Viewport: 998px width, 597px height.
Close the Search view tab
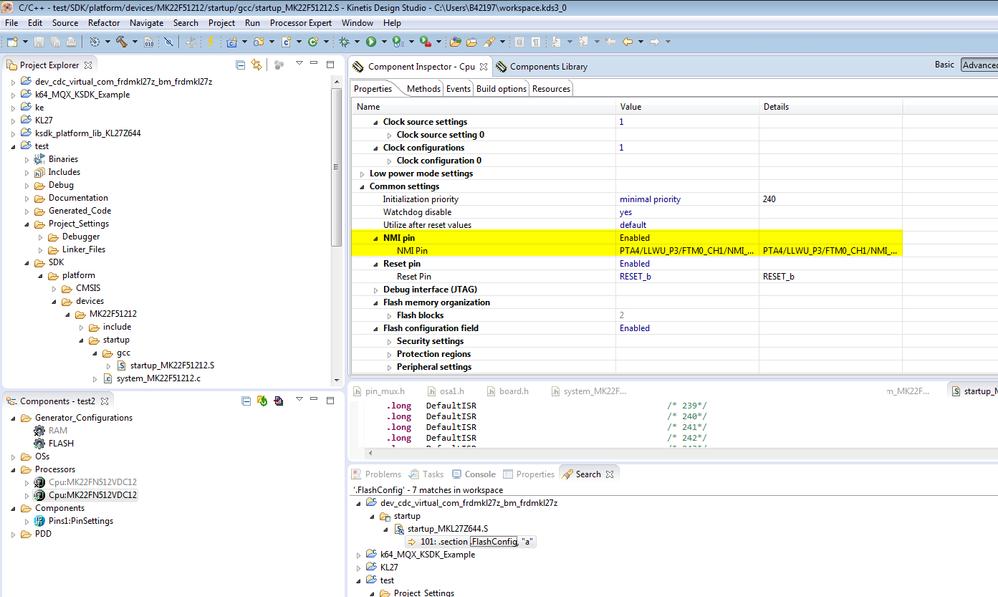click(610, 474)
